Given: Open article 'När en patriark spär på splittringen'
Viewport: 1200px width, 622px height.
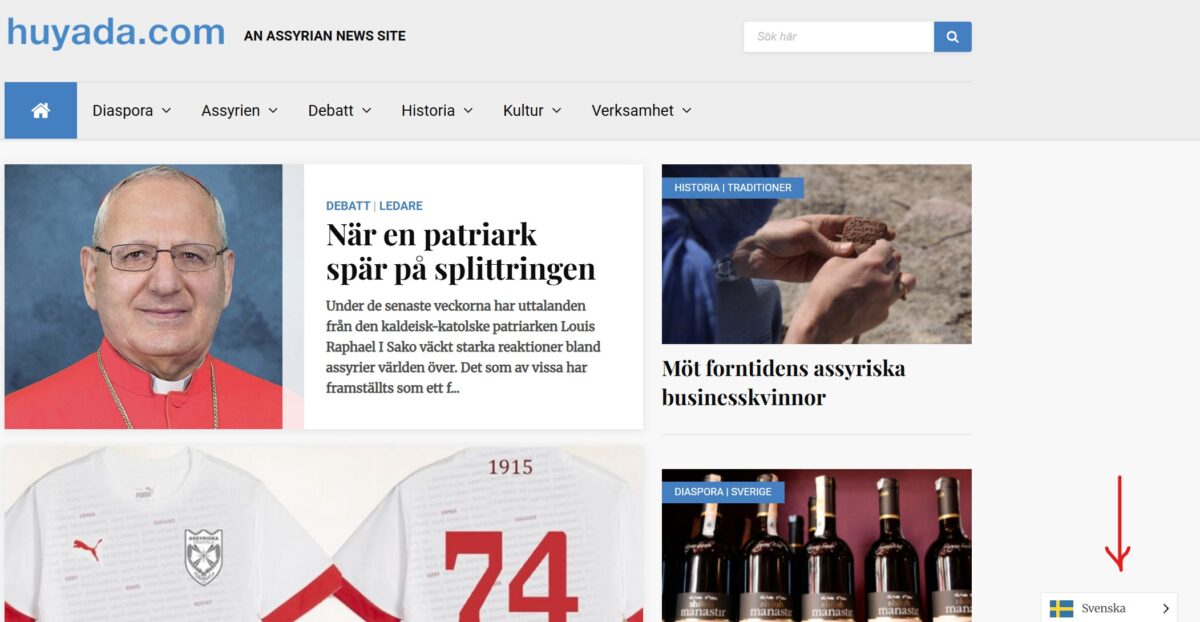Looking at the screenshot, I should pos(460,252).
